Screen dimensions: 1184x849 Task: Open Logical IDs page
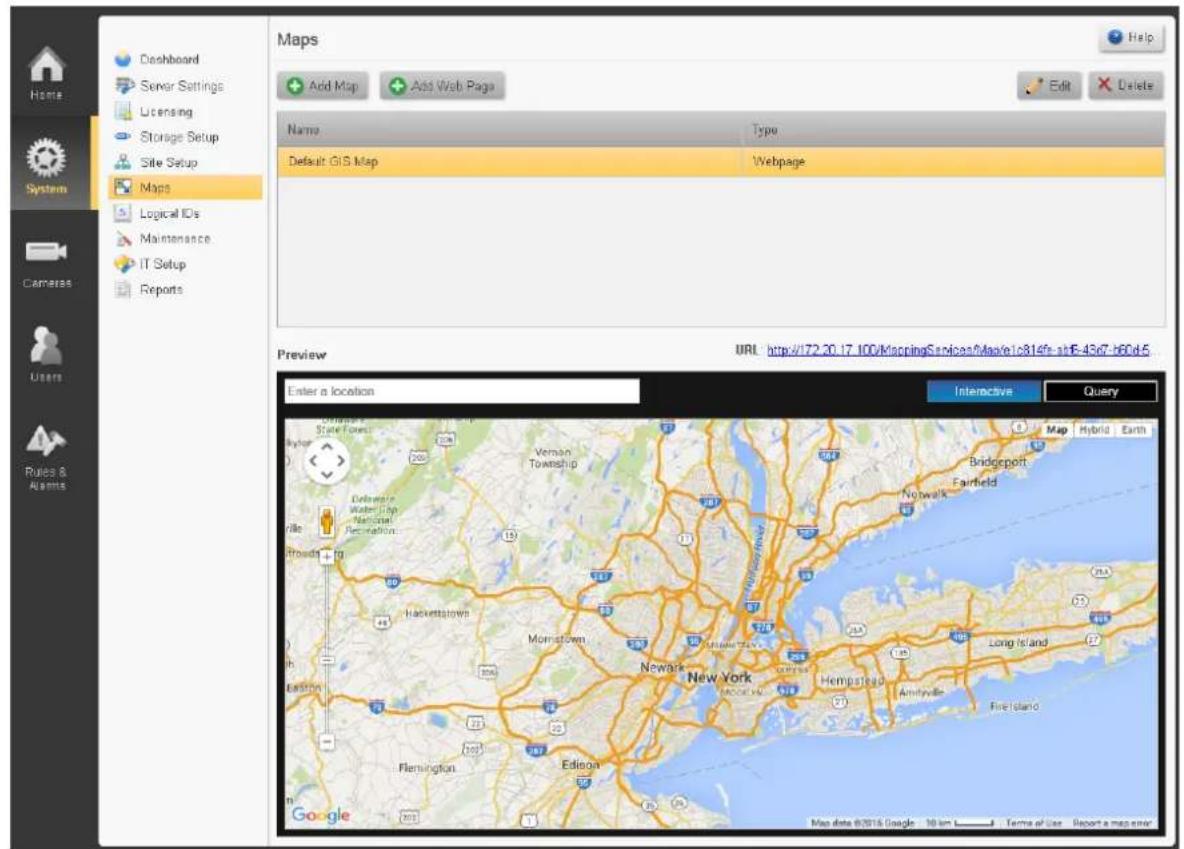point(169,214)
